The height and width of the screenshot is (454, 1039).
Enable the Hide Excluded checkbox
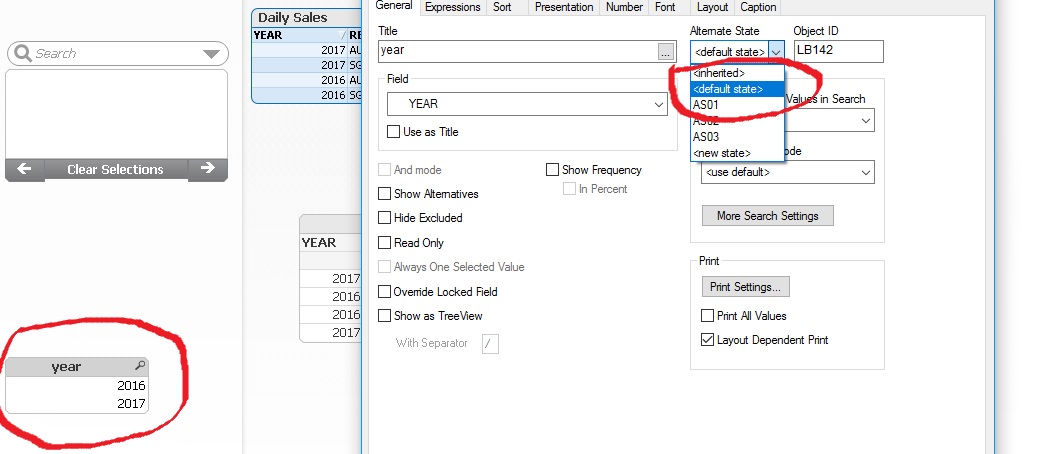coord(384,217)
